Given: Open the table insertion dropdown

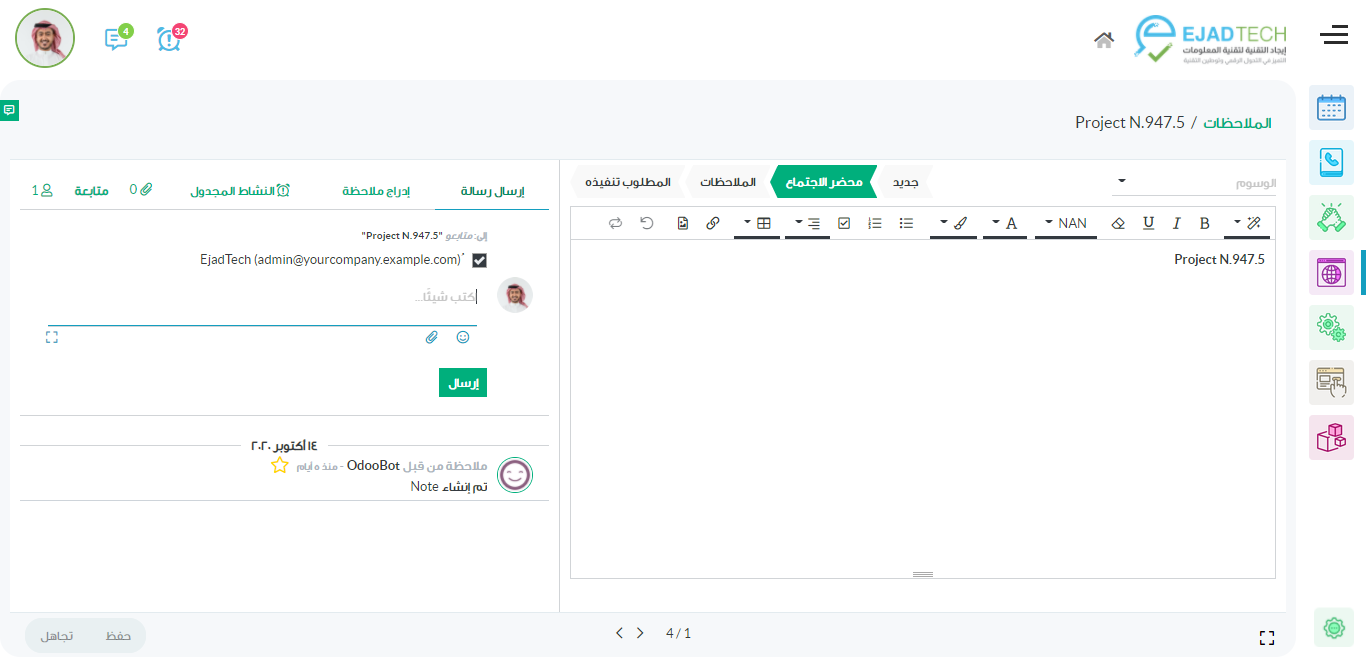Looking at the screenshot, I should 757,223.
